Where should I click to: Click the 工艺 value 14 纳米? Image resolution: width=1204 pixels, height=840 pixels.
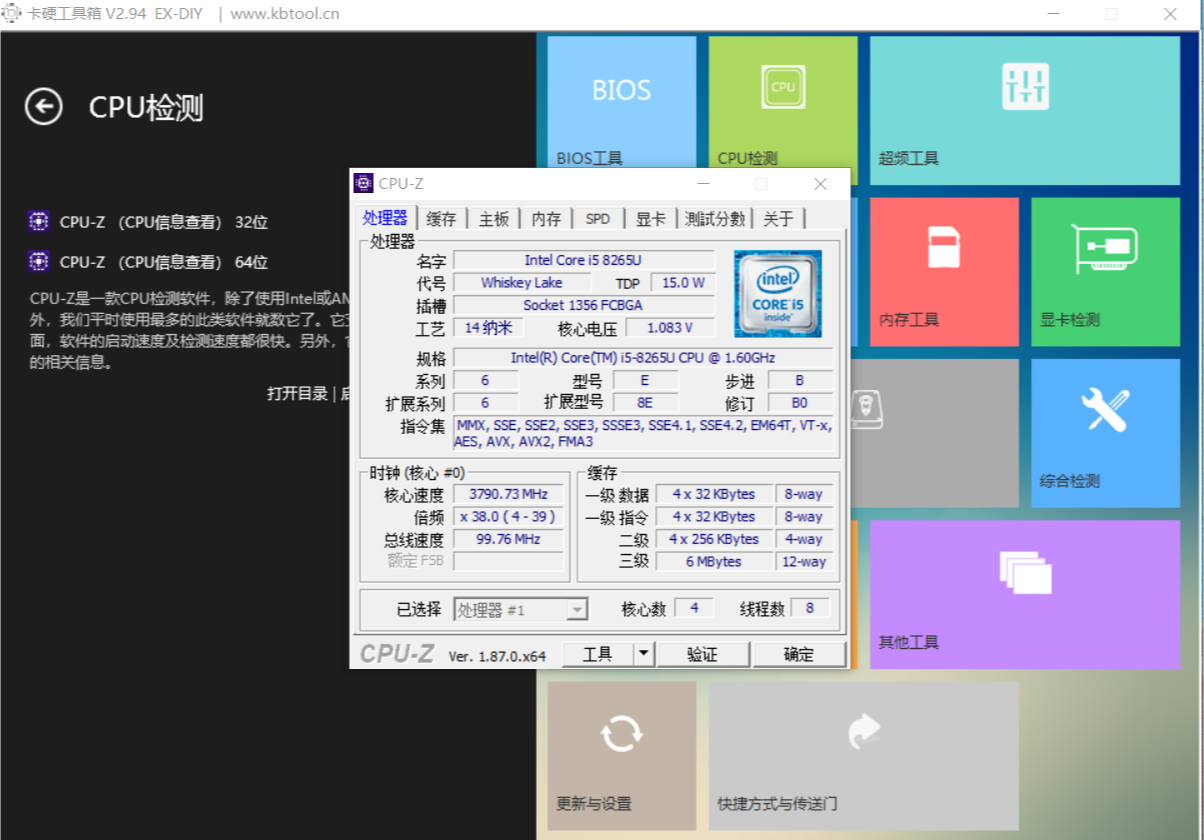[488, 328]
